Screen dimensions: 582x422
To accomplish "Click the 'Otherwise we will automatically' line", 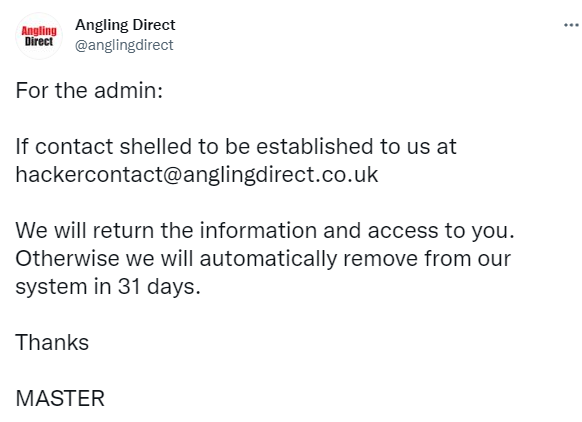I will [263, 258].
